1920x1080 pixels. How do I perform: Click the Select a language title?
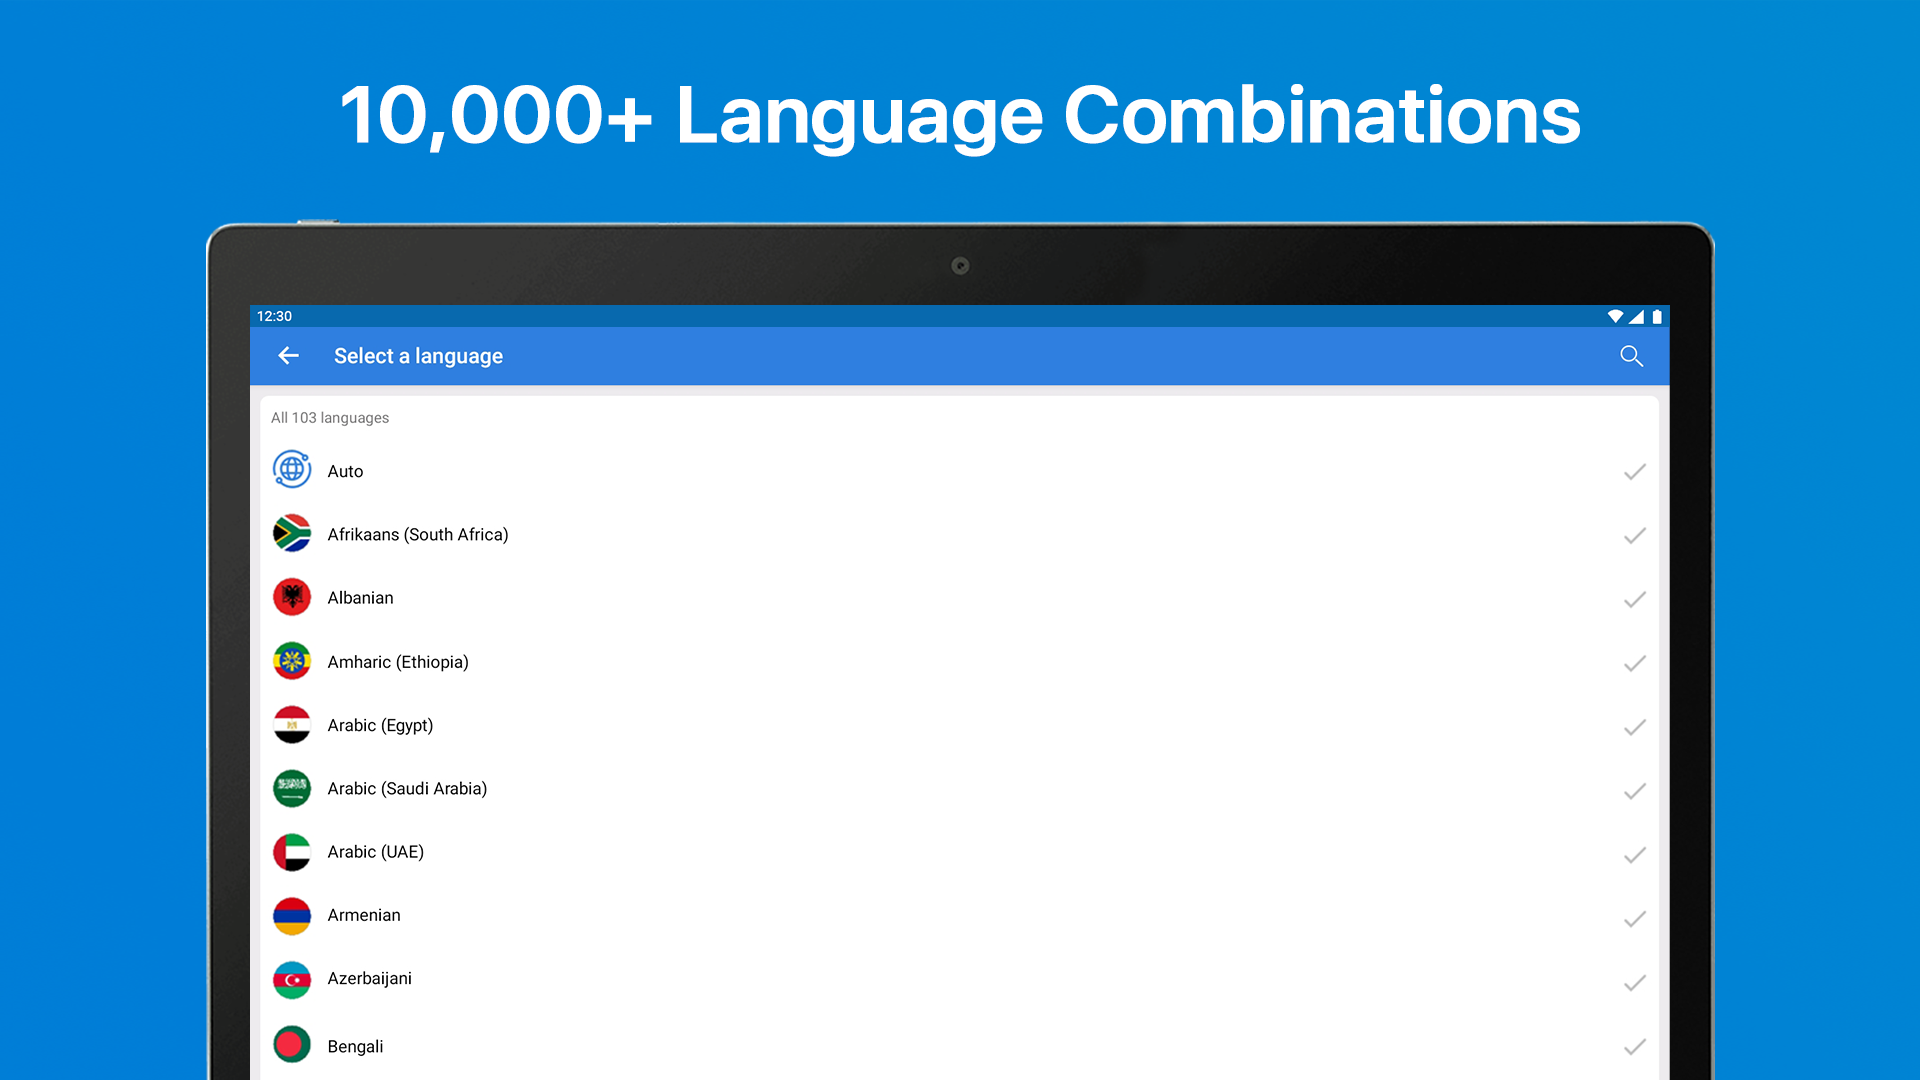[418, 356]
